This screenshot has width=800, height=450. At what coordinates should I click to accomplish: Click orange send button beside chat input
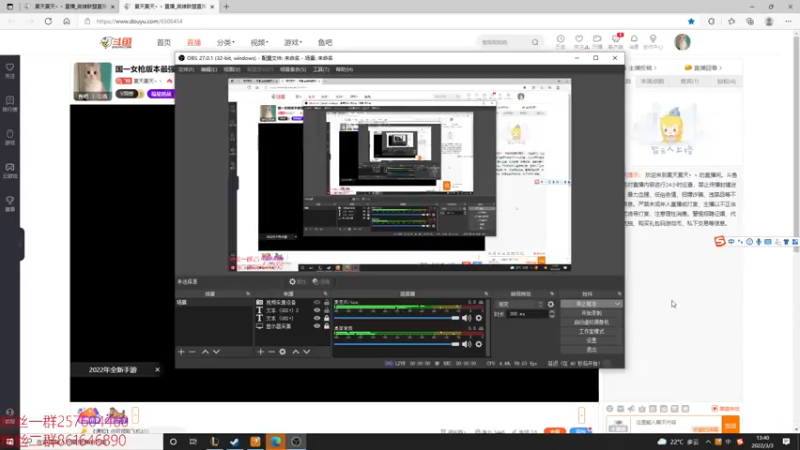[731, 425]
